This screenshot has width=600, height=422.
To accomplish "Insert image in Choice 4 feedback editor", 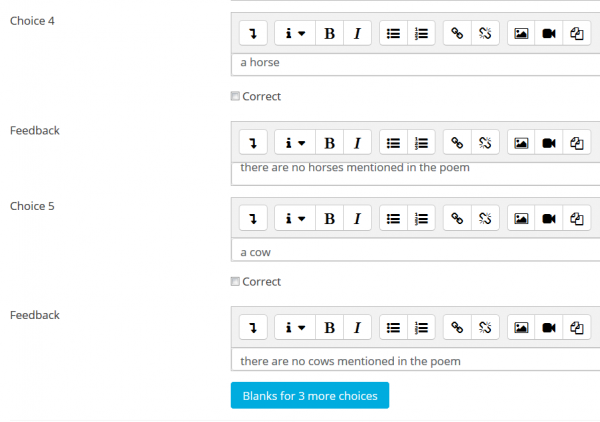I will pos(521,143).
